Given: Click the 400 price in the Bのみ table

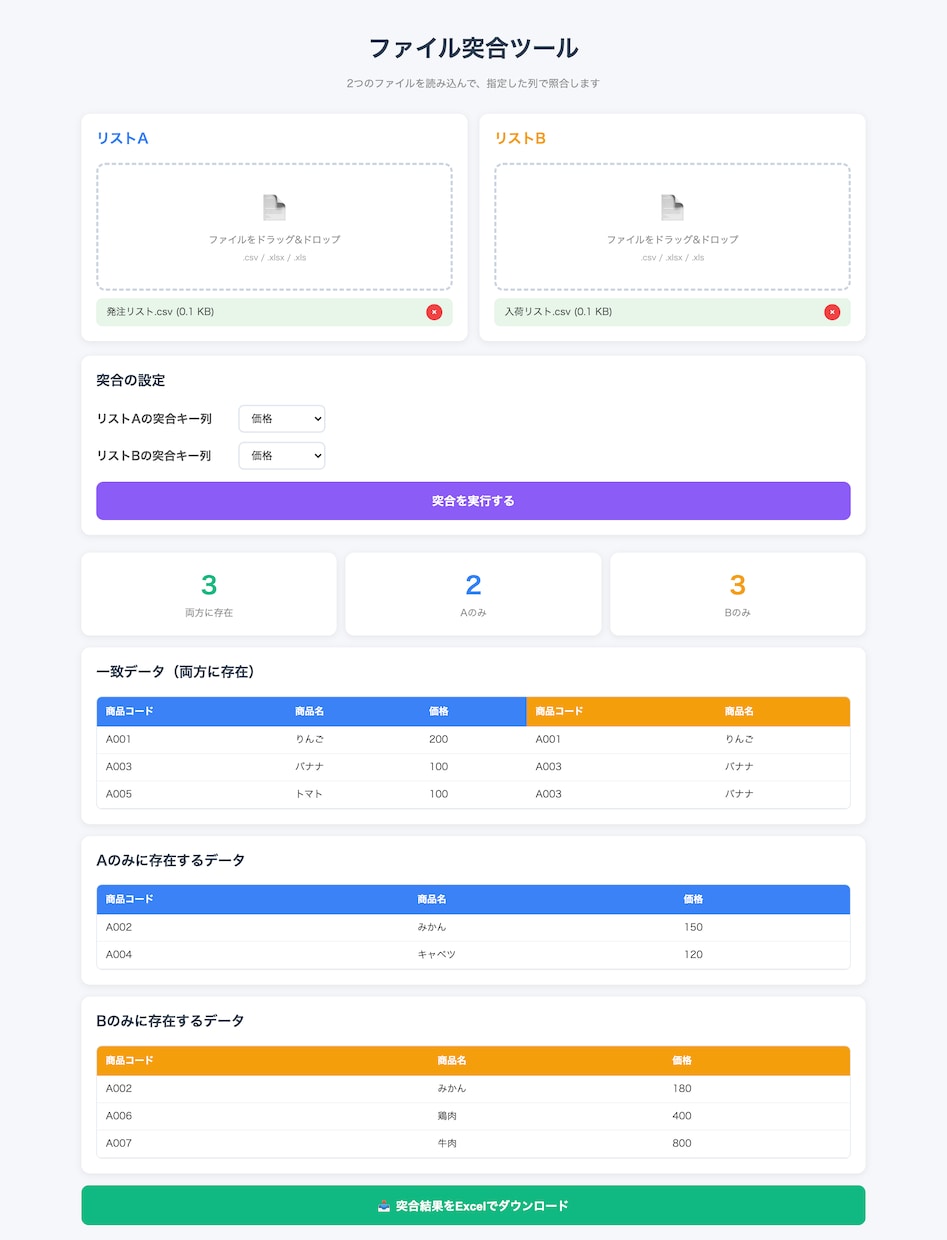Looking at the screenshot, I should point(682,1116).
